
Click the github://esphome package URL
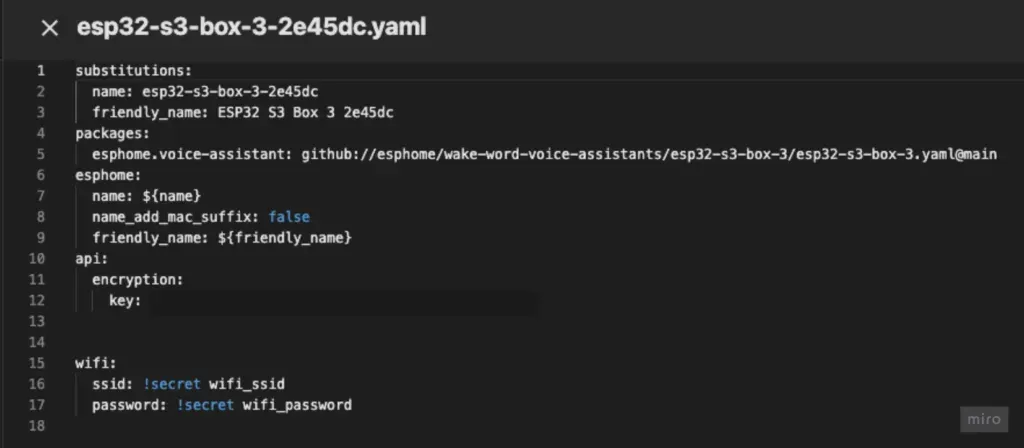(x=650, y=154)
